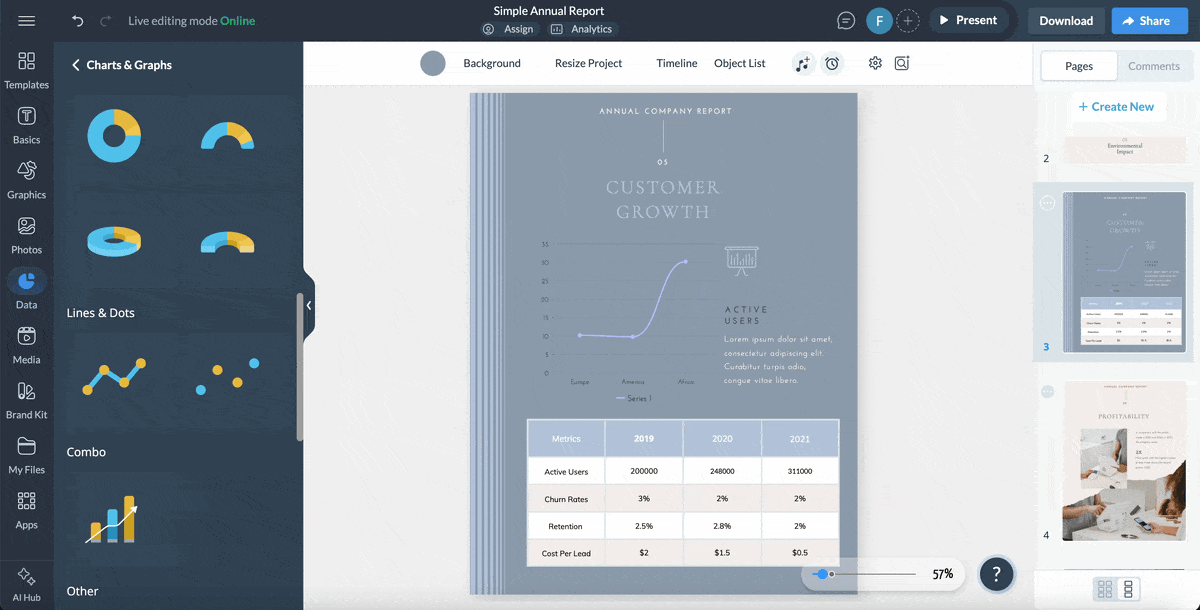Select the Profitability page thumbnail

pyautogui.click(x=1123, y=459)
